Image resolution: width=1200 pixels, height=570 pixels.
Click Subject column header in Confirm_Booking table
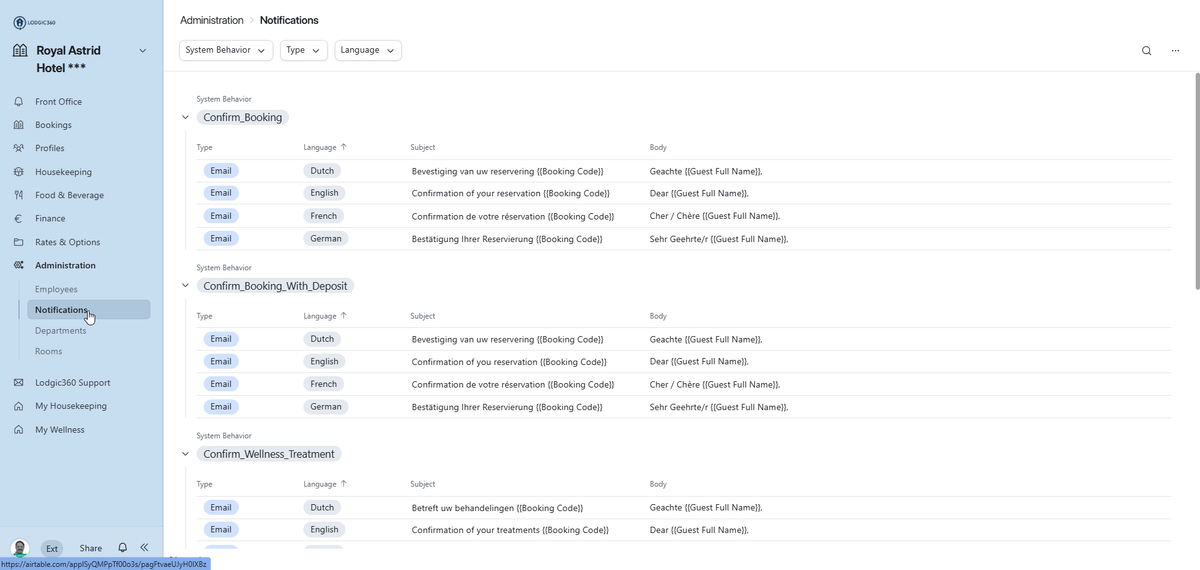422,147
